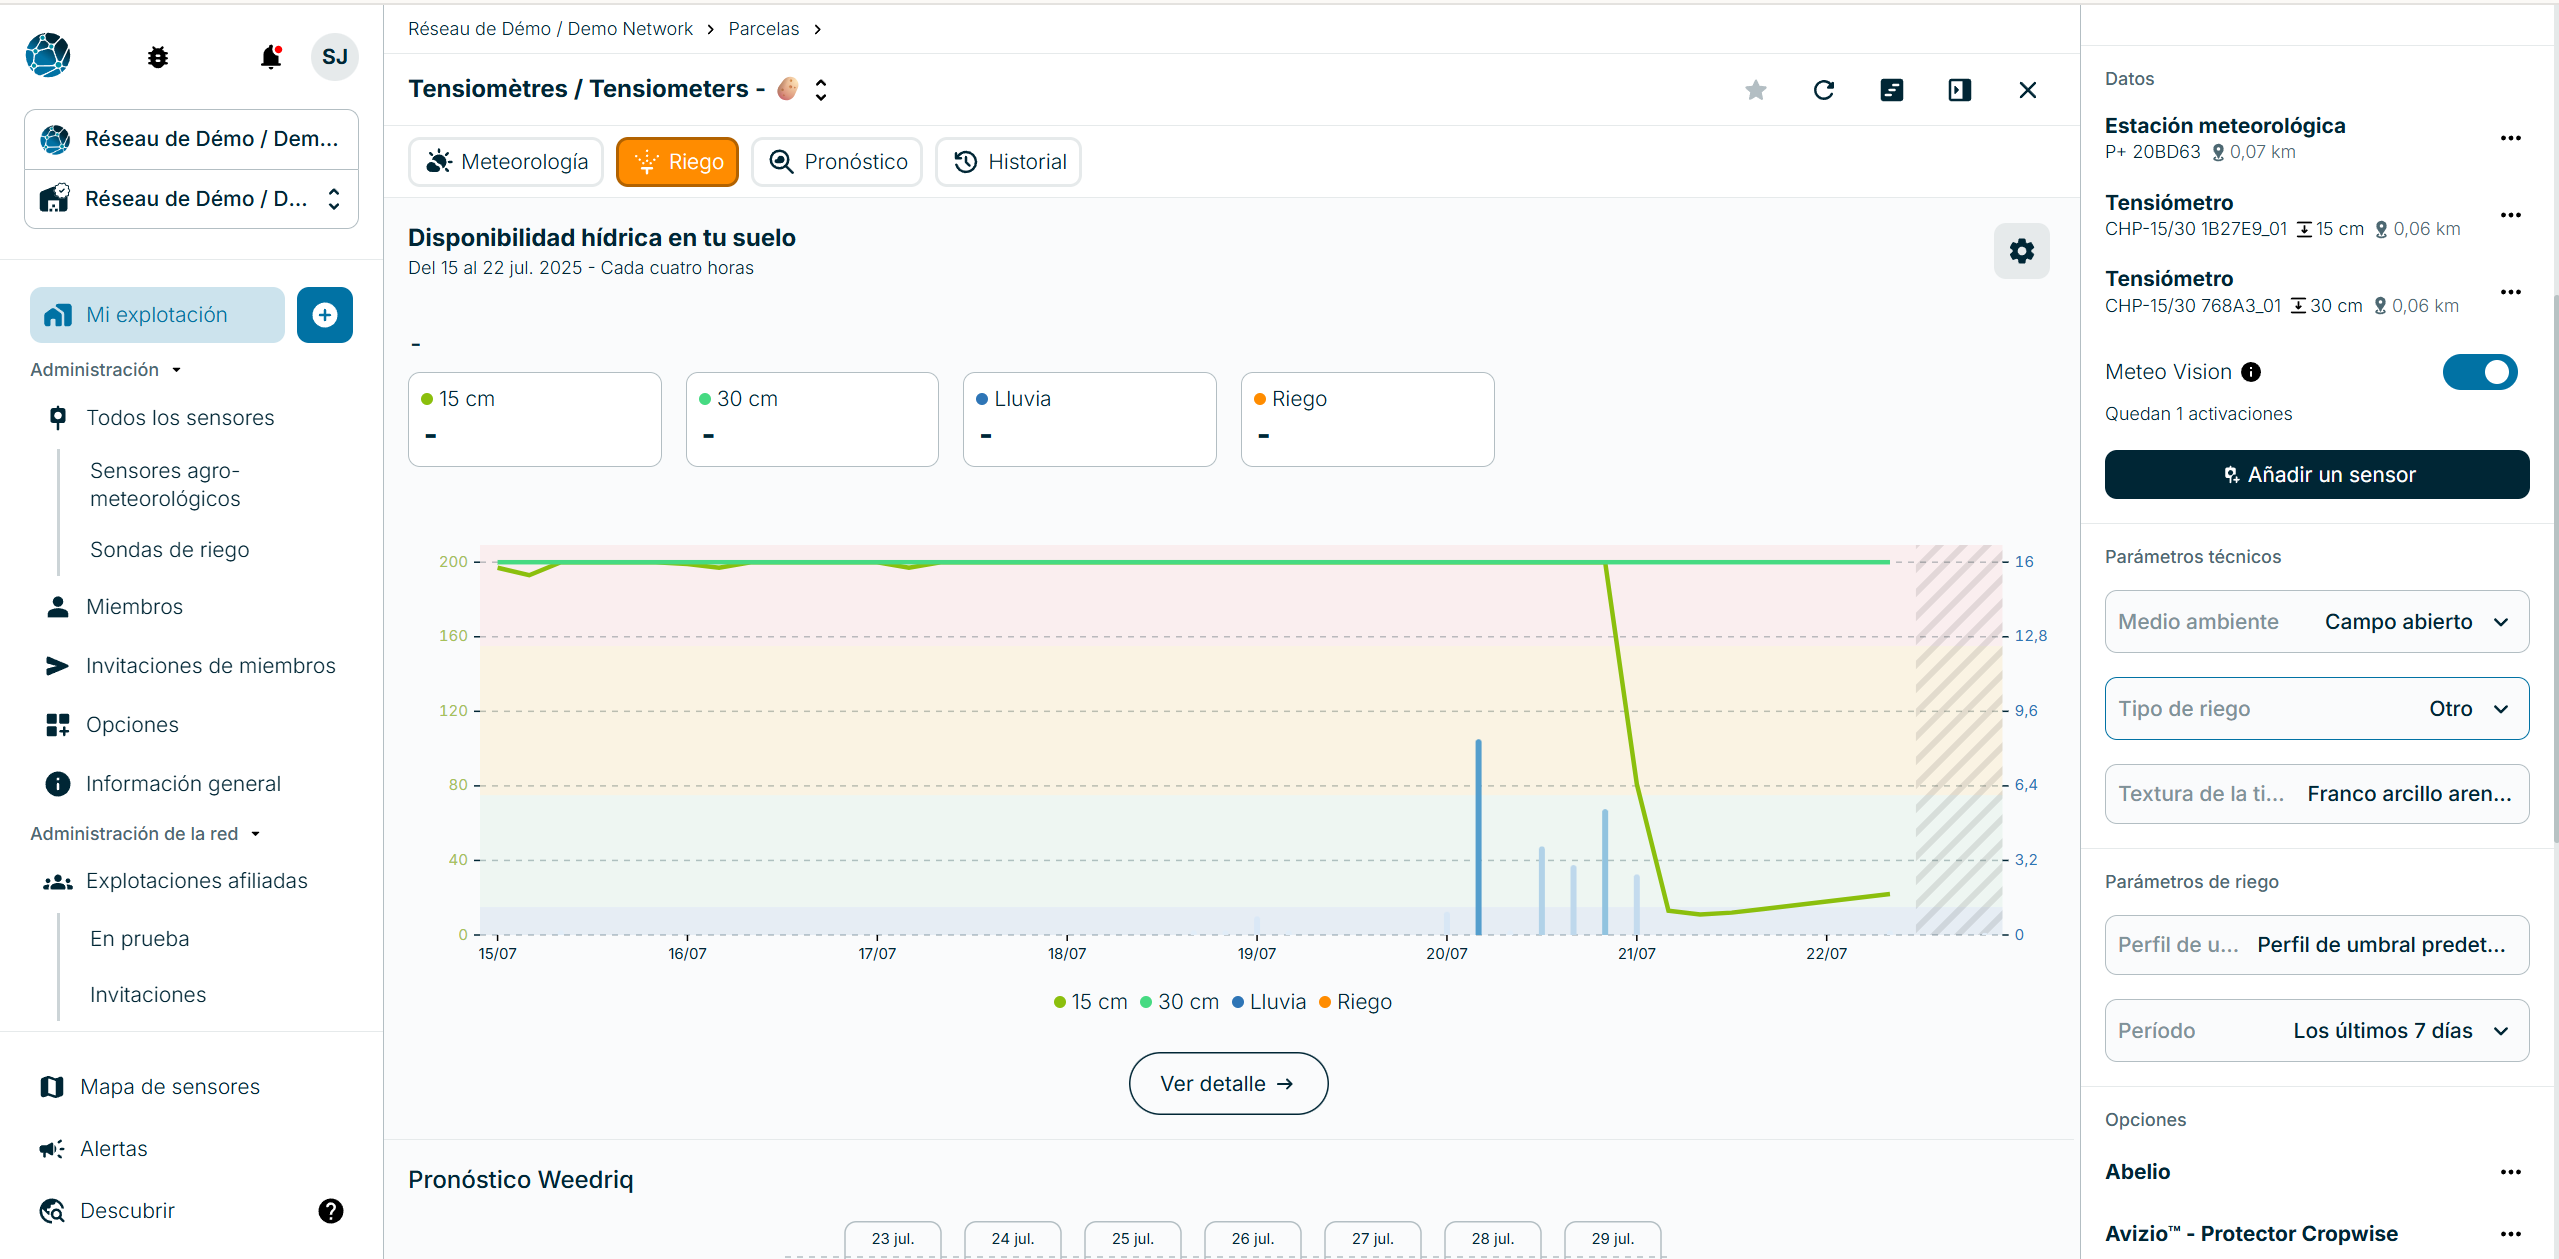This screenshot has height=1259, width=2559.
Task: Open the notes icon in header
Action: pyautogui.click(x=1892, y=90)
